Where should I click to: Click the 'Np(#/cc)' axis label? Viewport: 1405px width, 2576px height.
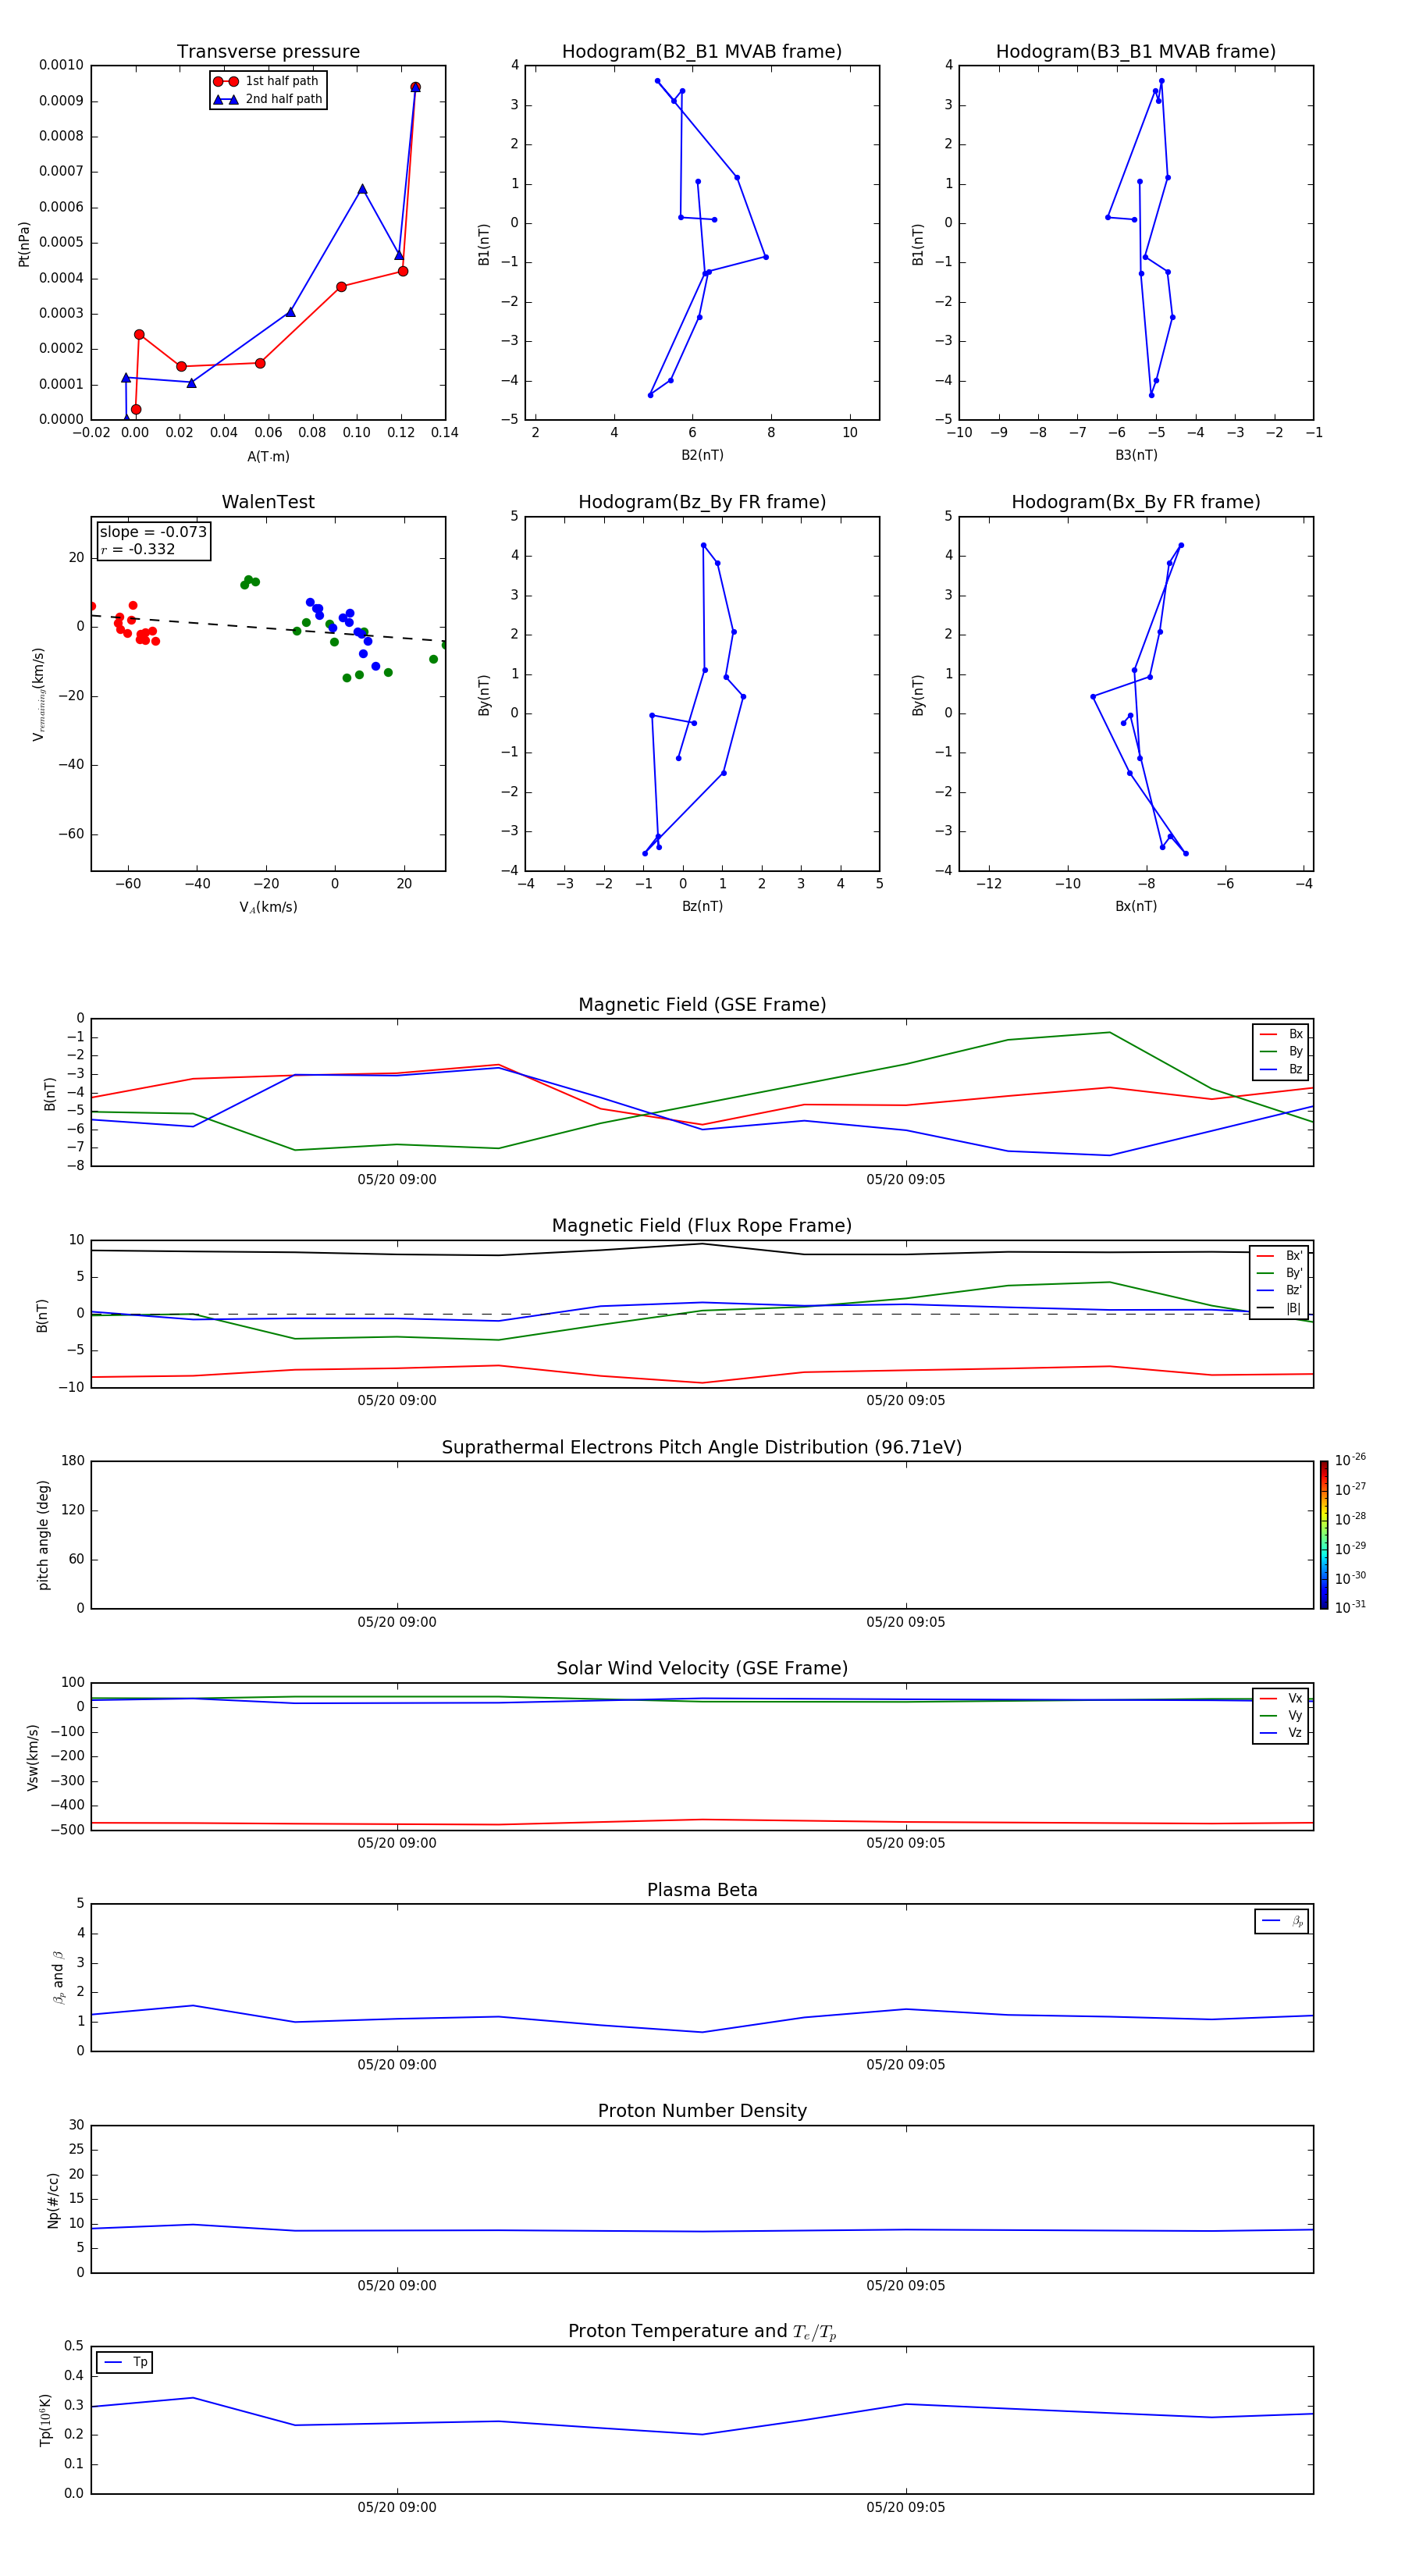tap(54, 2200)
